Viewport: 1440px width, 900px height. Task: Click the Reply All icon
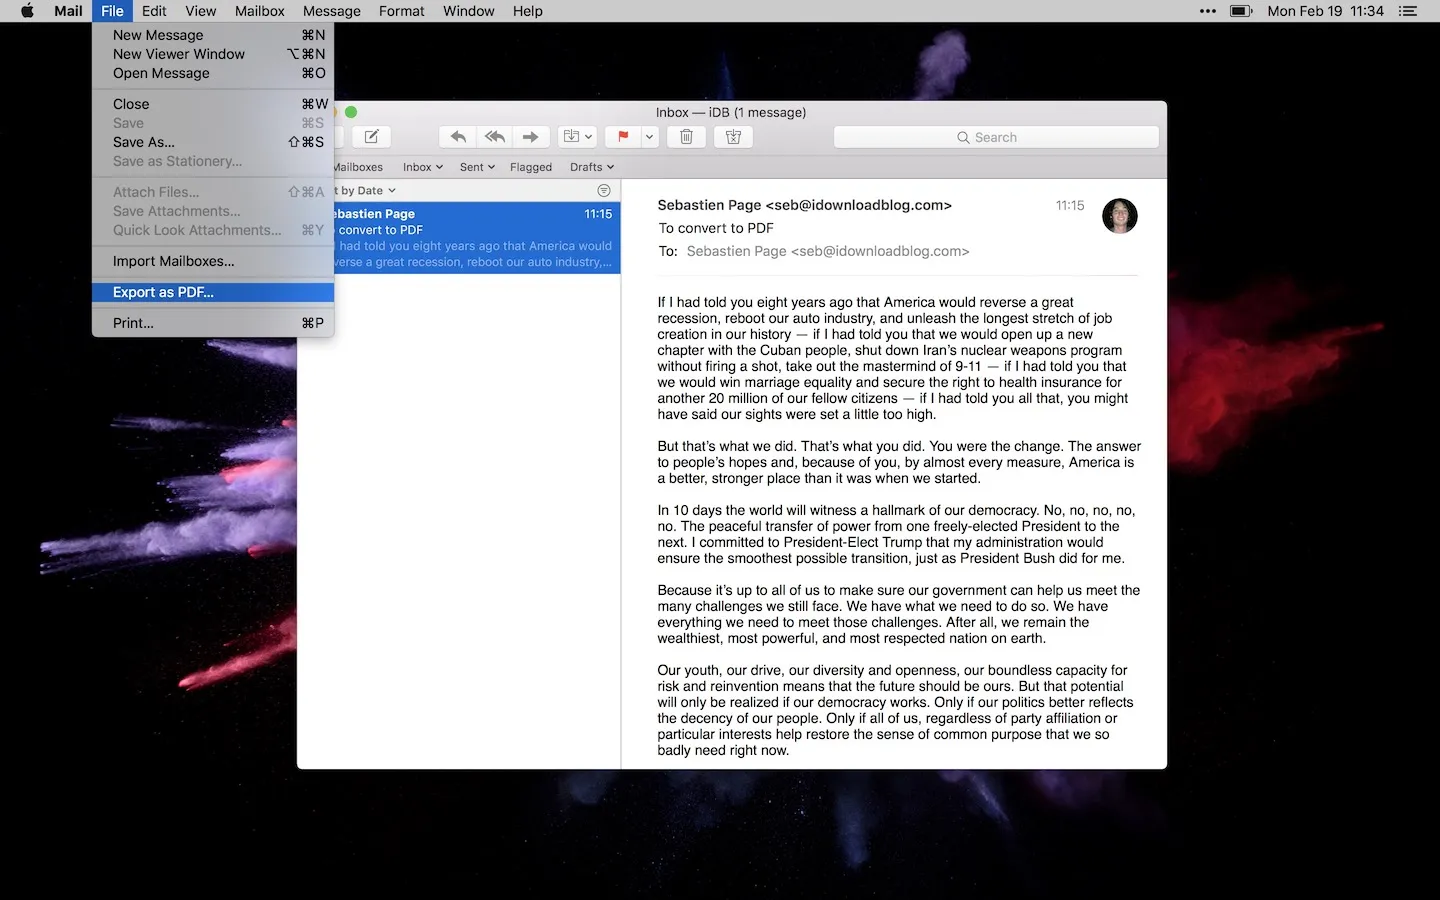(x=494, y=136)
